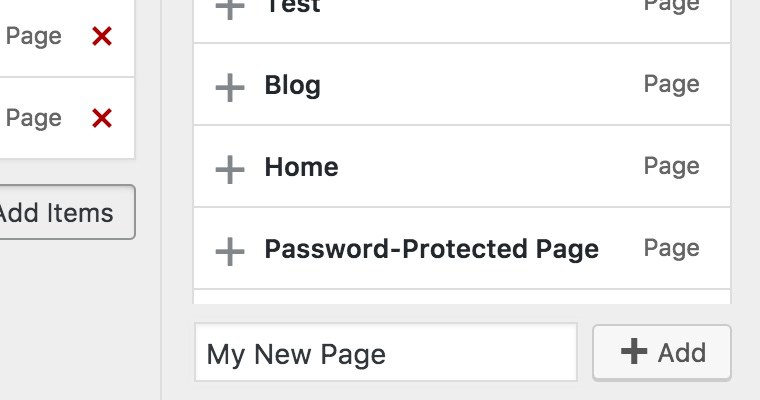Click the plus icon next to Password-Protected Page
The image size is (760, 400).
point(230,251)
